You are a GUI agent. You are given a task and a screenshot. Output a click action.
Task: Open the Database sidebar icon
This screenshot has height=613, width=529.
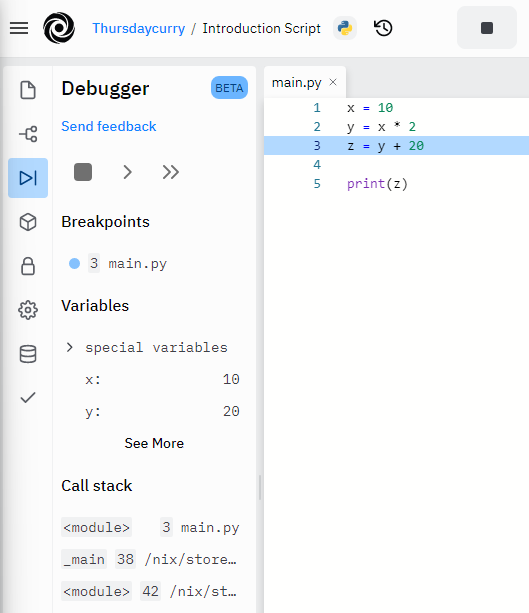click(x=28, y=354)
